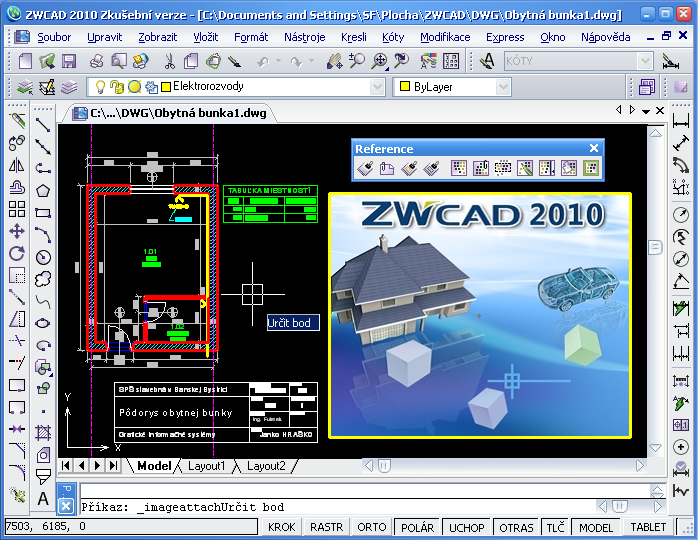The height and width of the screenshot is (540, 698).
Task: Select the Polygon draw tool
Action: coord(43,189)
